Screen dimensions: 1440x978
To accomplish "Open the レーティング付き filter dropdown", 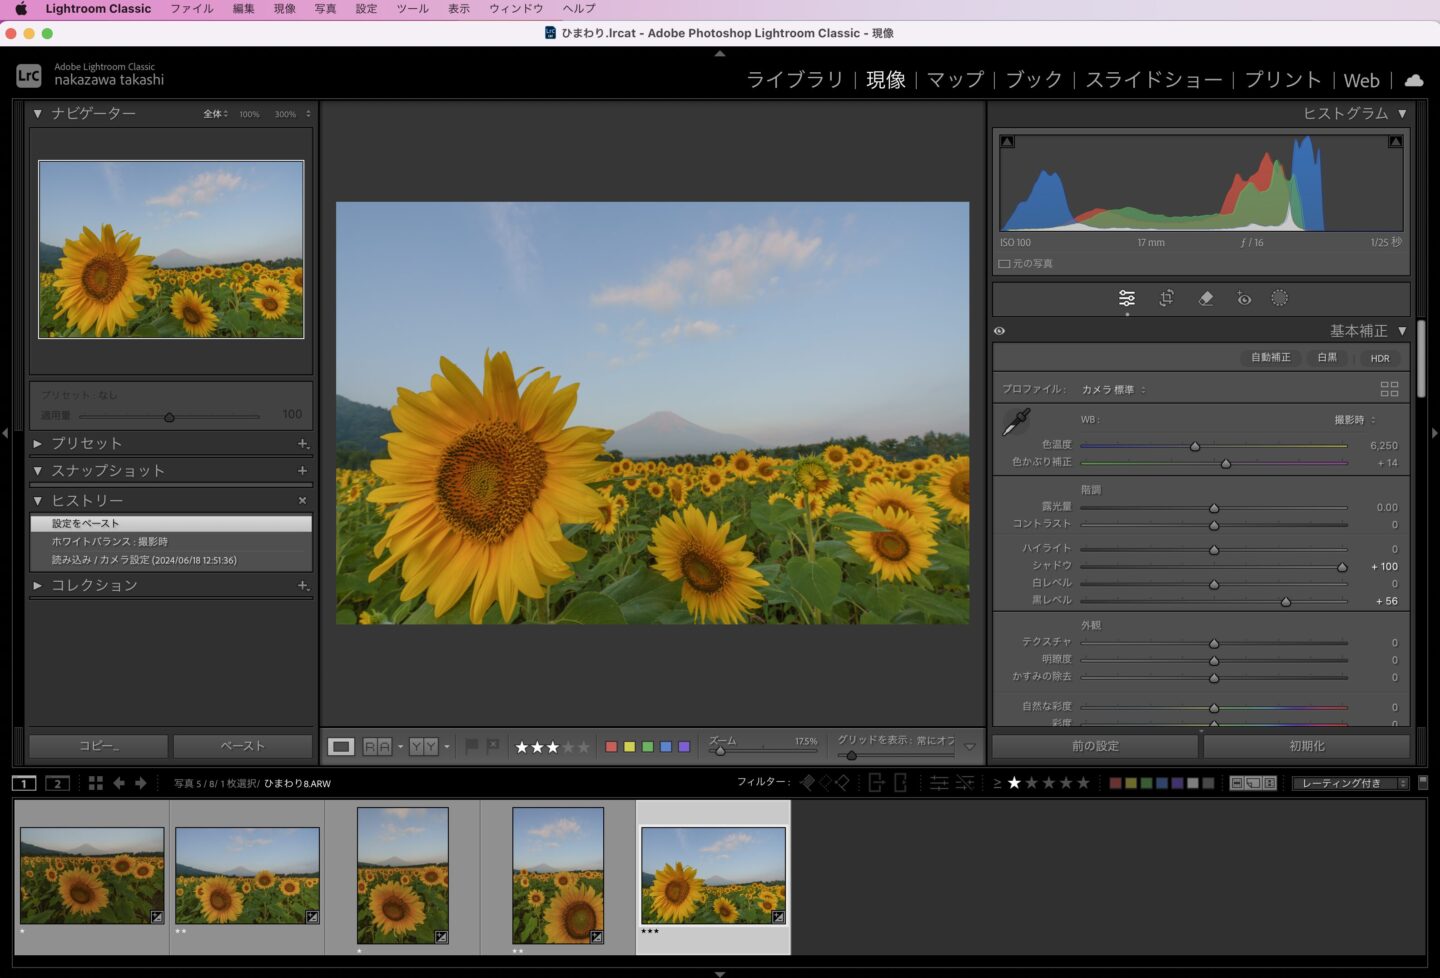I will tap(1350, 783).
